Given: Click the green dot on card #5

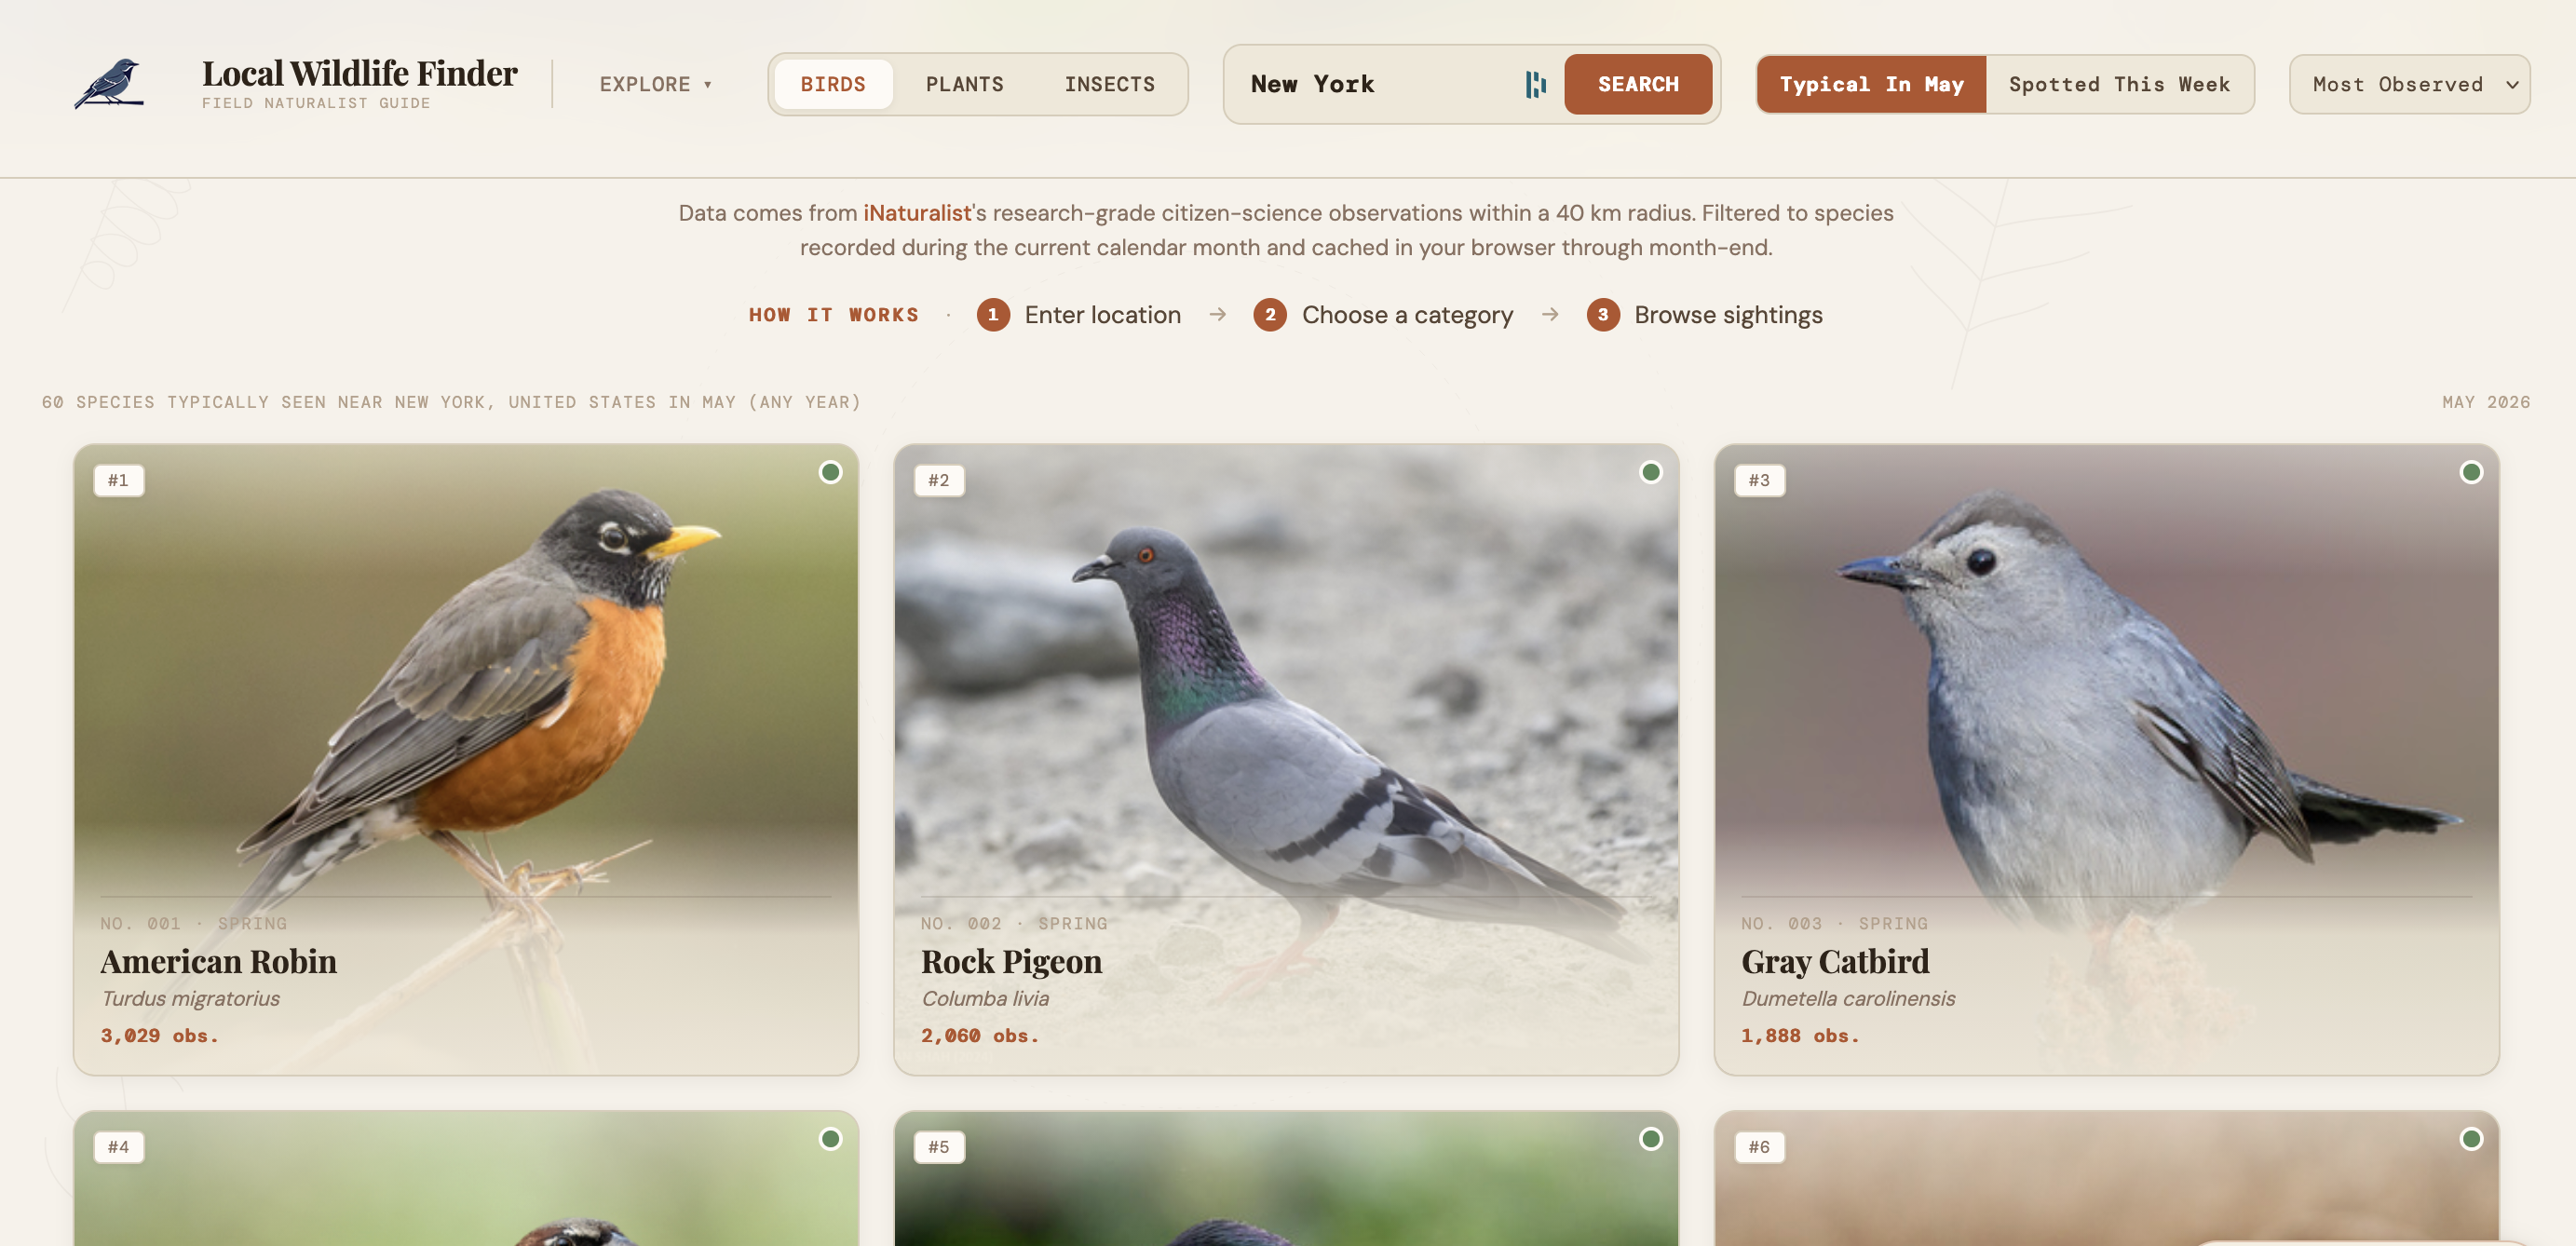Looking at the screenshot, I should pyautogui.click(x=1650, y=1138).
